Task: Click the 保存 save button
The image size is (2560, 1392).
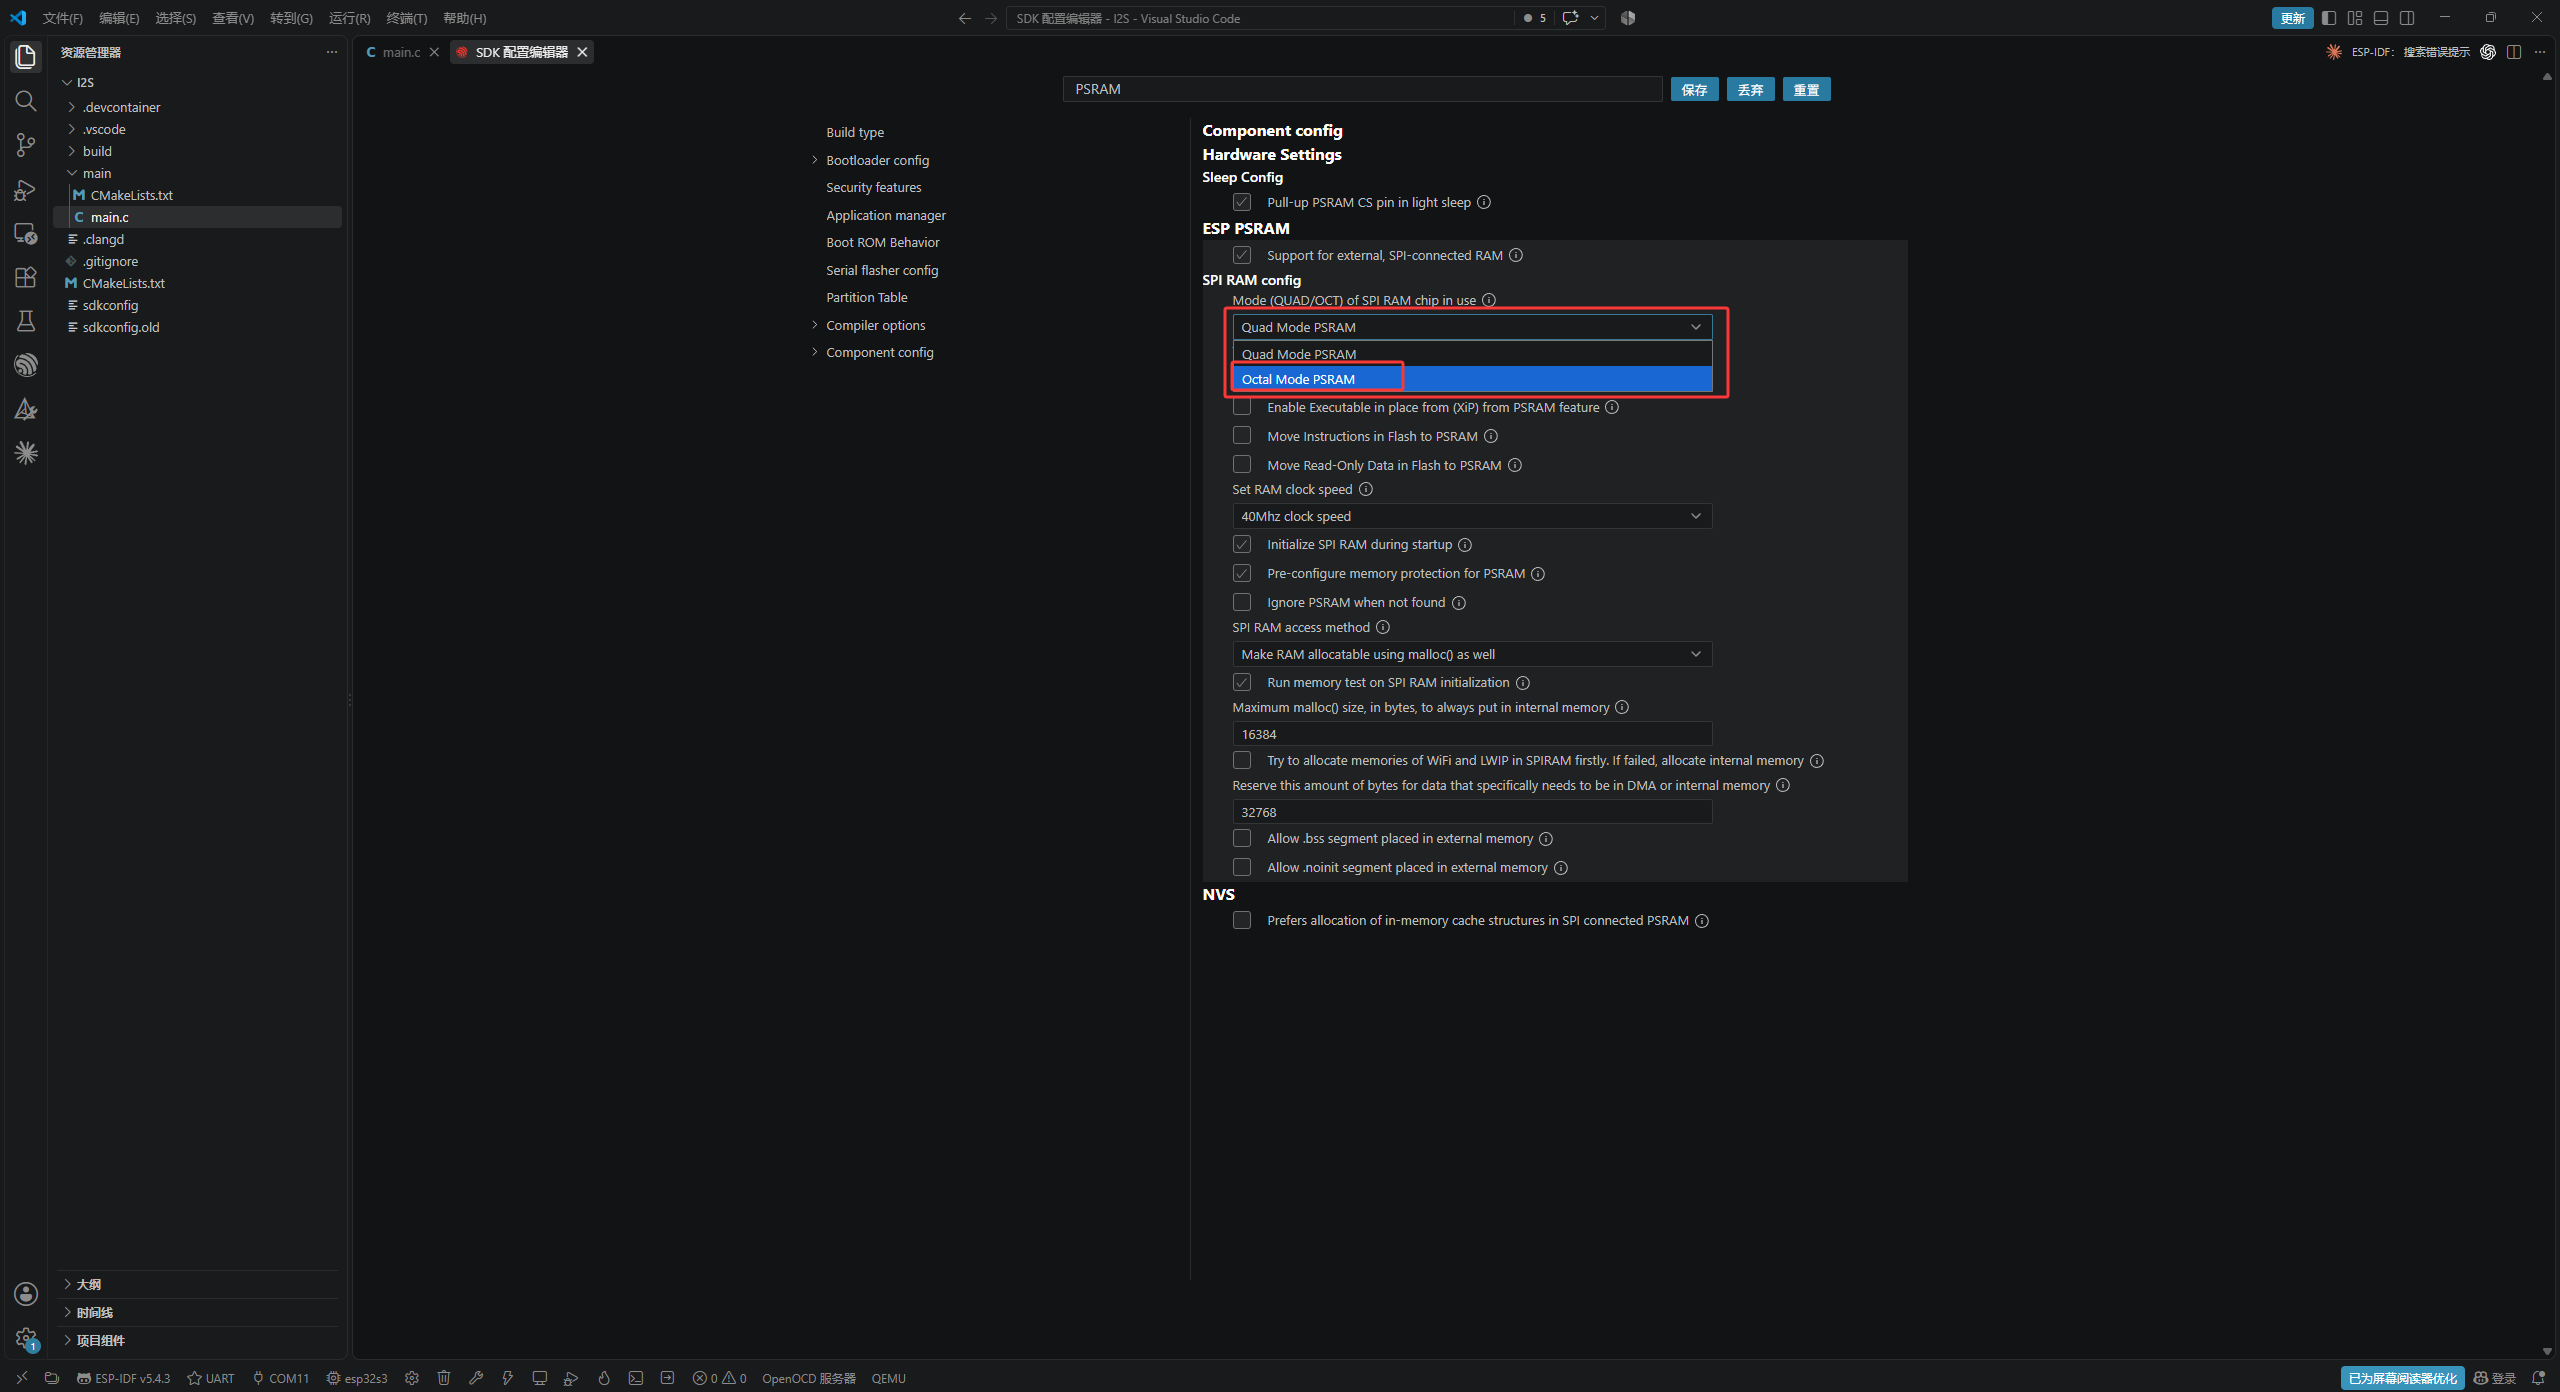Action: [x=1694, y=89]
